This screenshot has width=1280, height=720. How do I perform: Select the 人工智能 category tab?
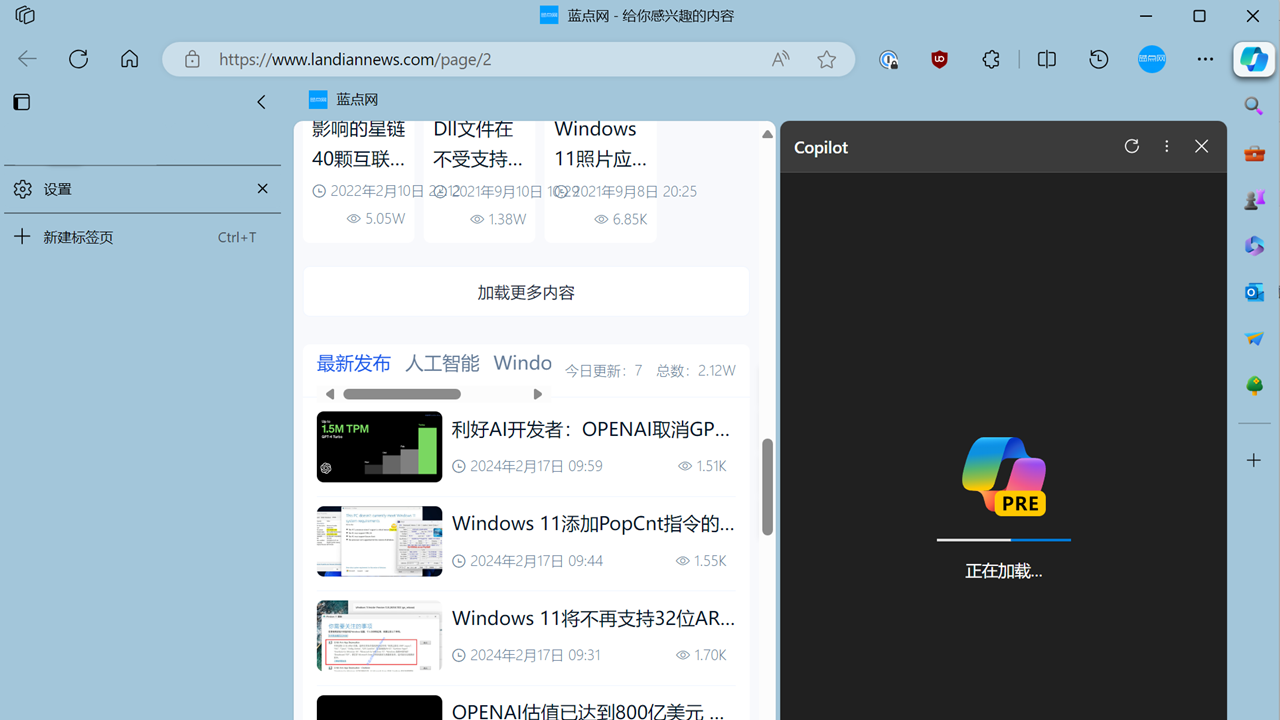(442, 363)
